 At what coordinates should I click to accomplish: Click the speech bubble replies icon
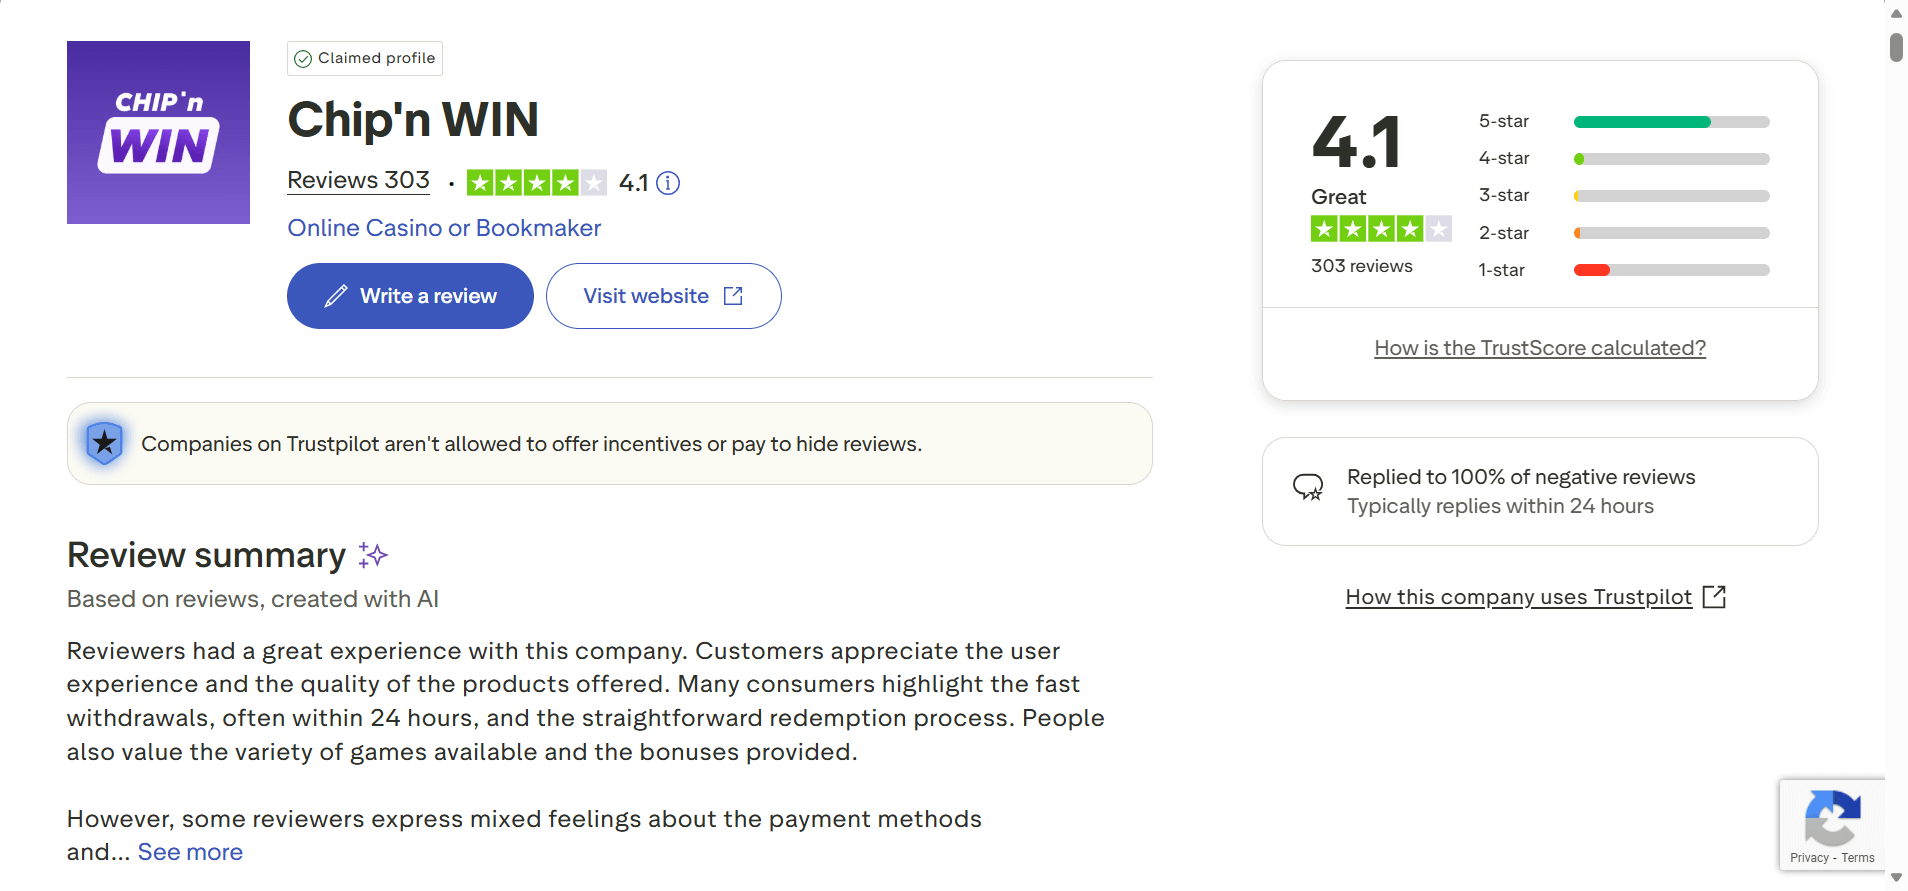(1308, 487)
